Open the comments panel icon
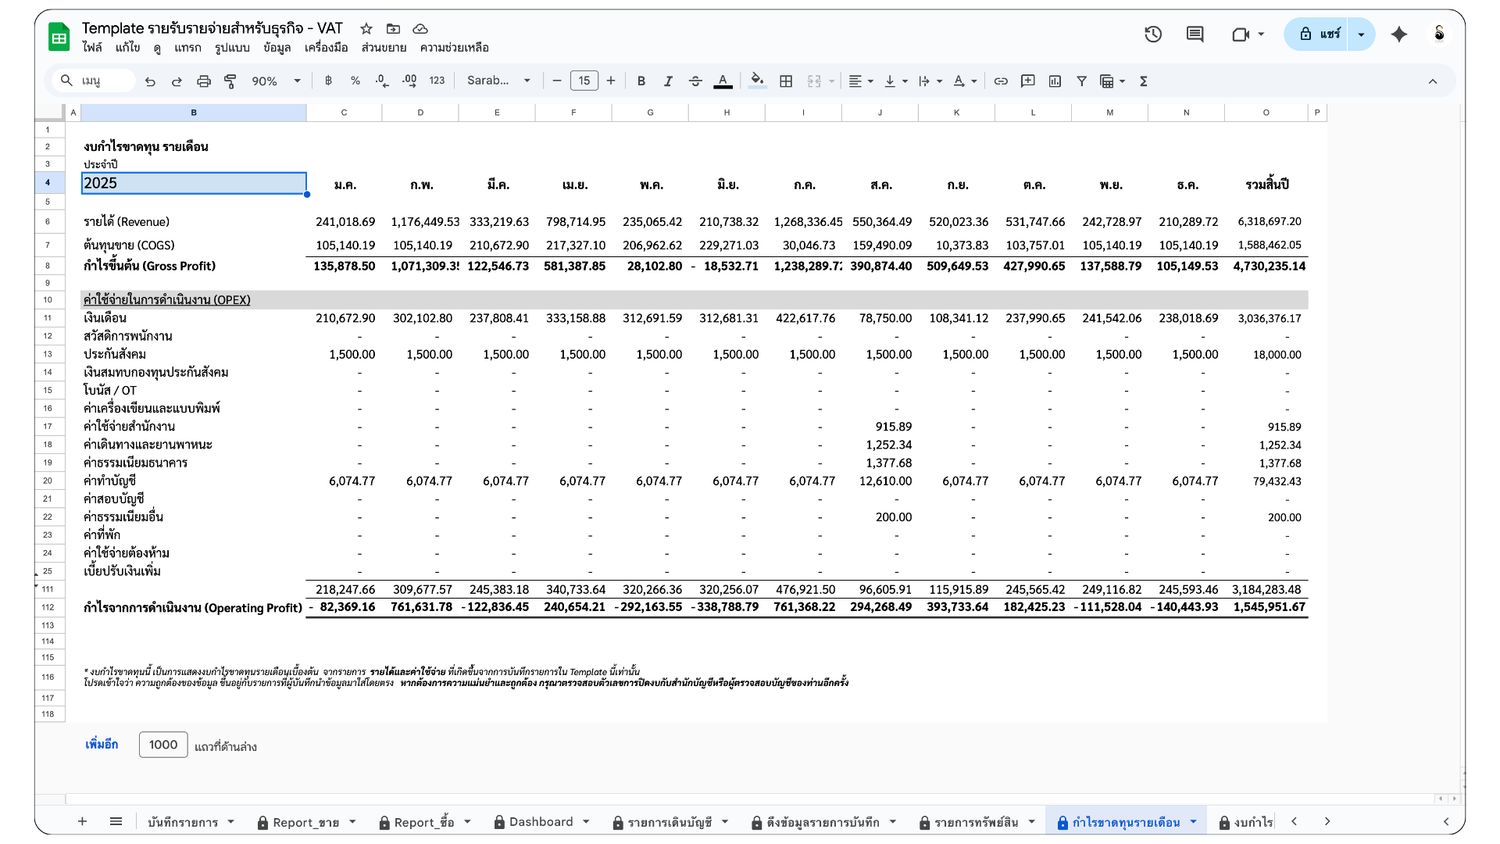Screen dimensions: 1500x844 pos(1195,34)
